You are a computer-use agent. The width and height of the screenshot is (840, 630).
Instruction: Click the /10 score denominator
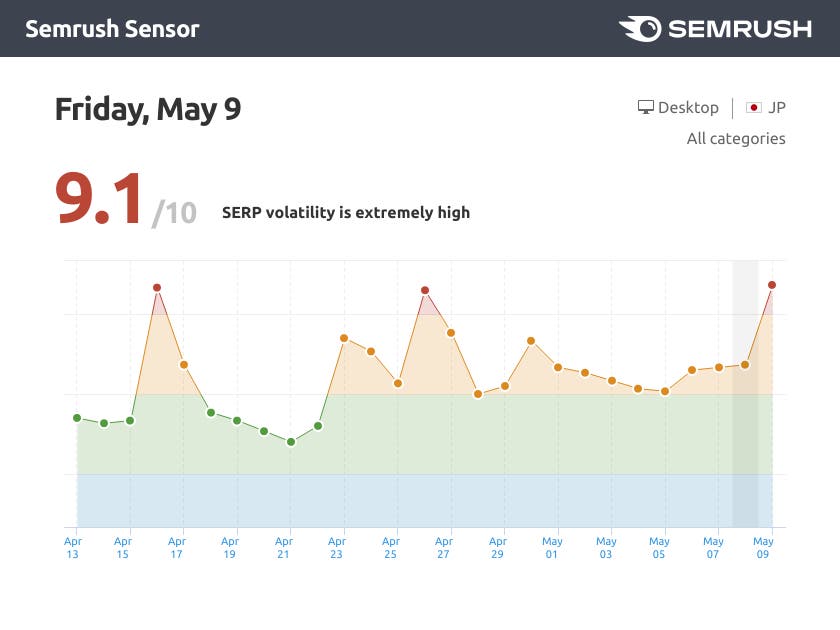point(175,213)
